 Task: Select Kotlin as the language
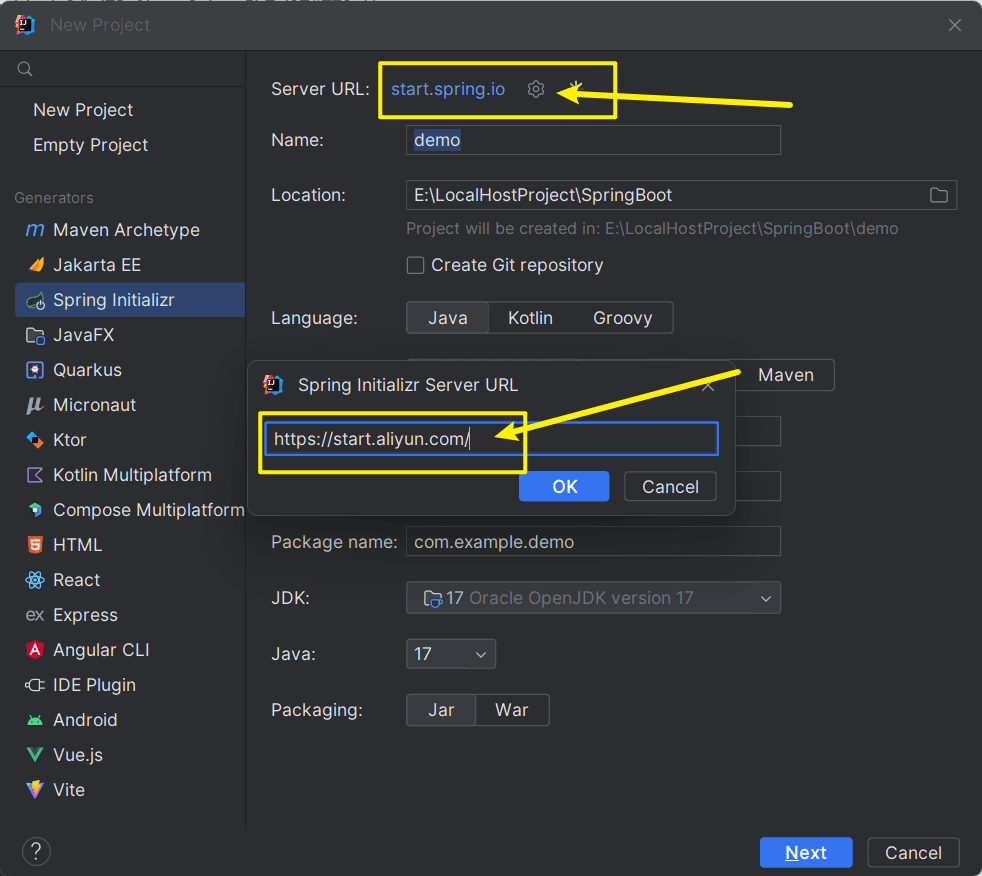click(530, 318)
